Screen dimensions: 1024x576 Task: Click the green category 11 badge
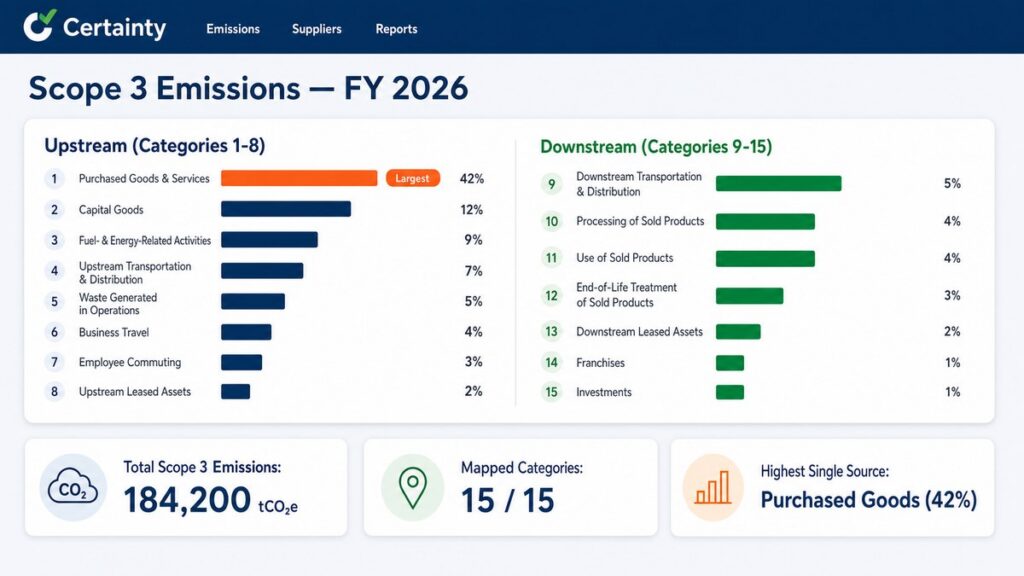coord(552,258)
